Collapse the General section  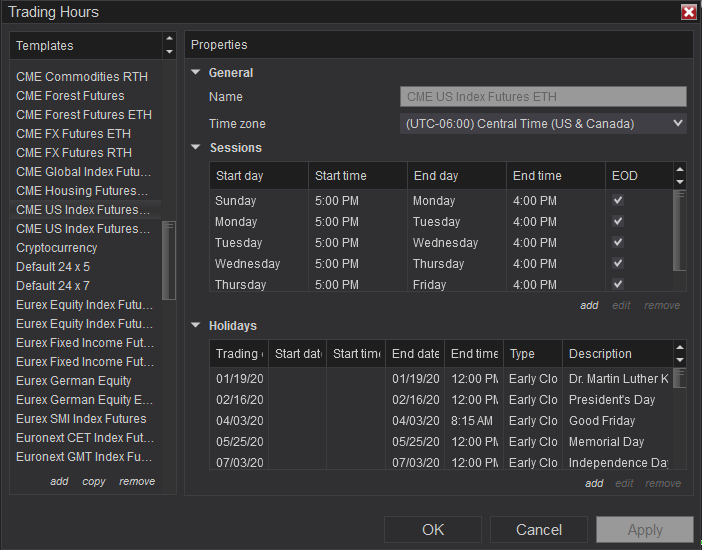point(196,72)
